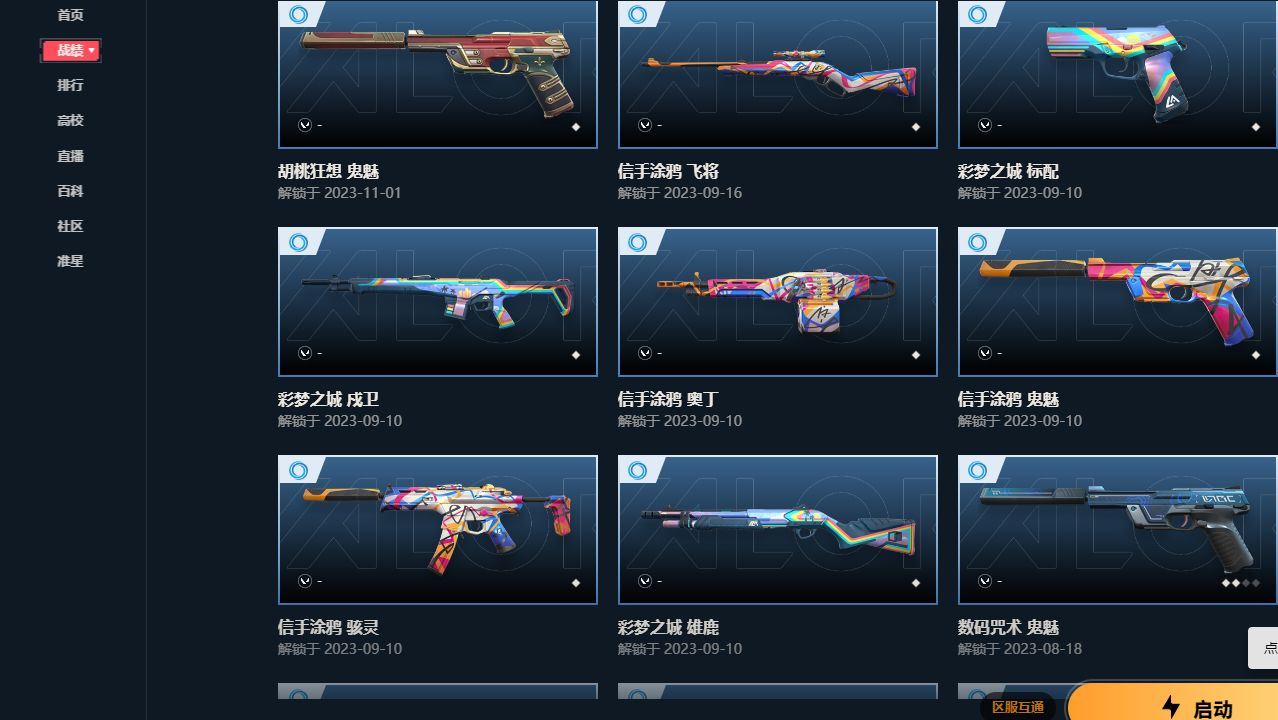
Task: Click the circle badge on 胡桃狂想 鬼魅 card
Action: 298,14
